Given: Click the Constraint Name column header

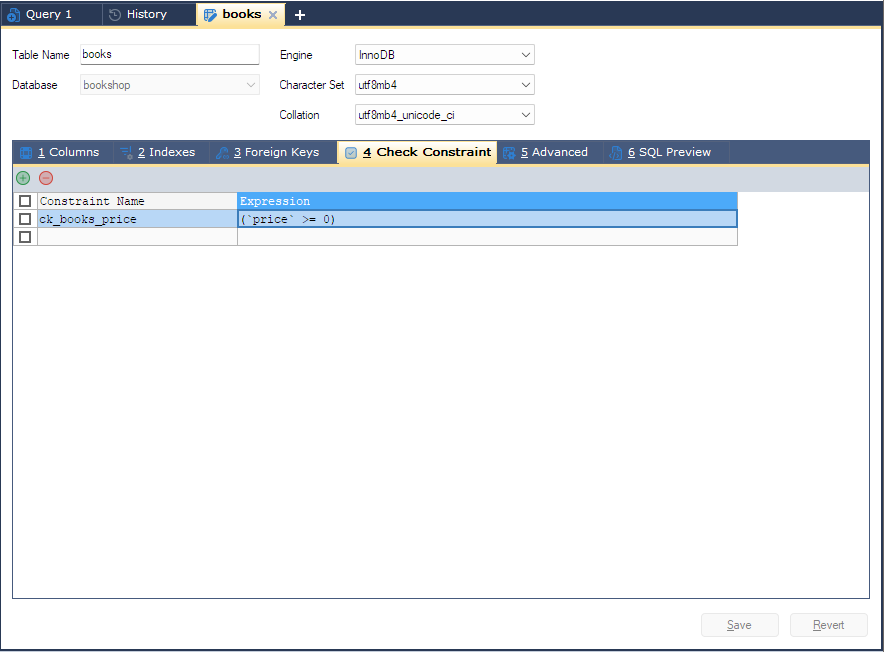Looking at the screenshot, I should (x=138, y=201).
